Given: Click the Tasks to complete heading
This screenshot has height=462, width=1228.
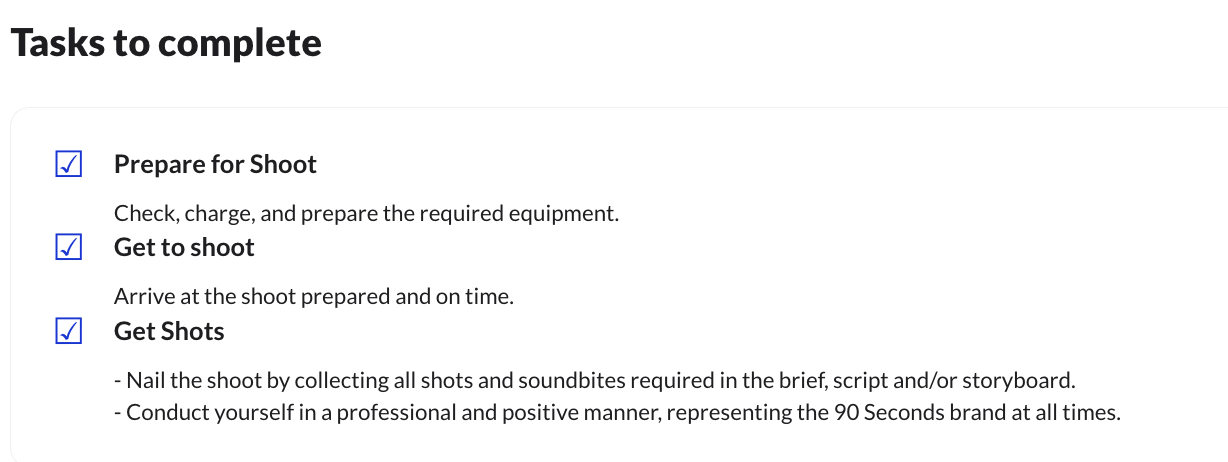Looking at the screenshot, I should point(166,44).
